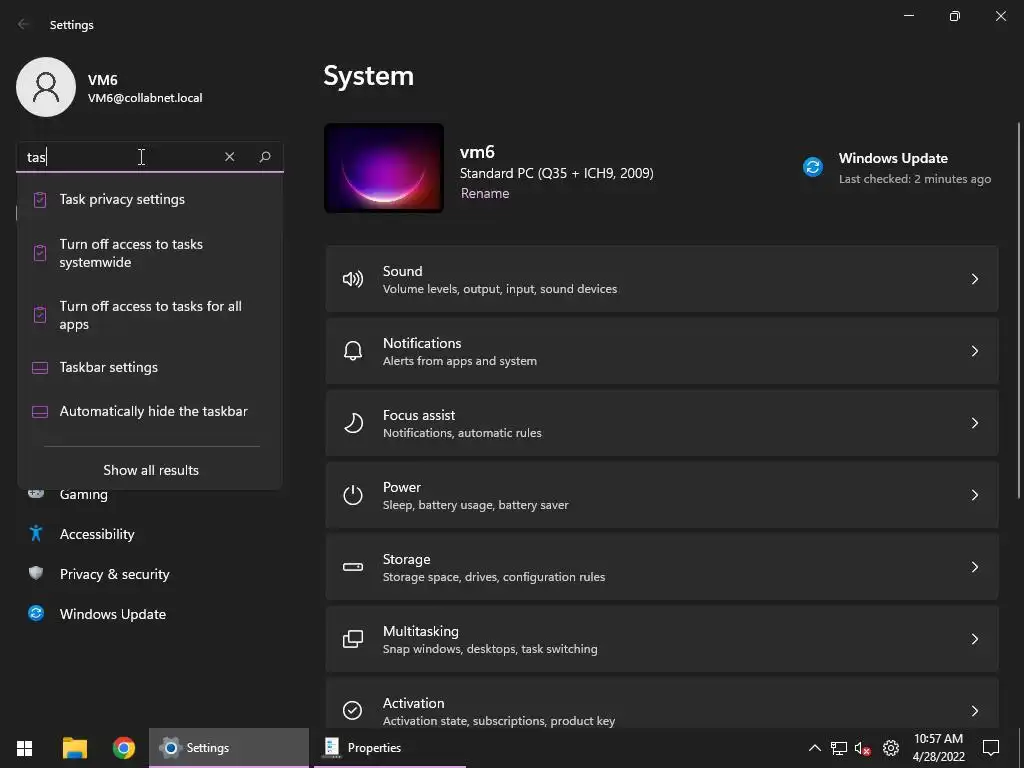
Task: Expand the Power chevron arrow
Action: [x=974, y=495]
